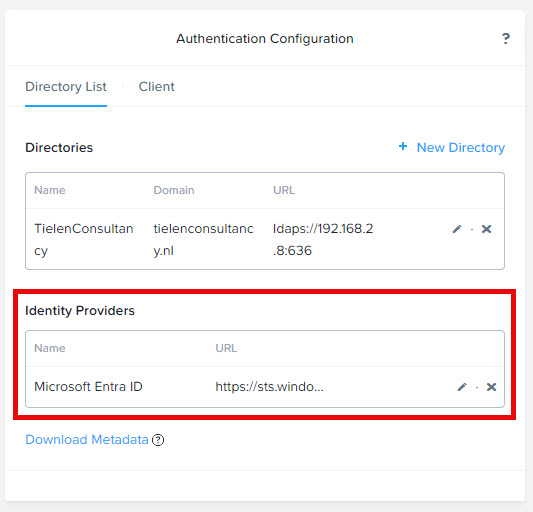Select the TielenConsultancy name cell
The image size is (533, 512).
tap(84, 239)
